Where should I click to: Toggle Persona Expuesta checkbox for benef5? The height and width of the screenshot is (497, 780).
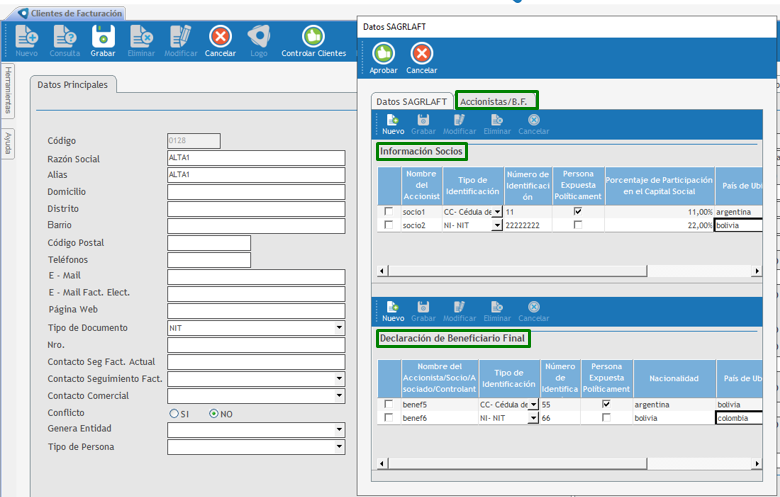[606, 404]
